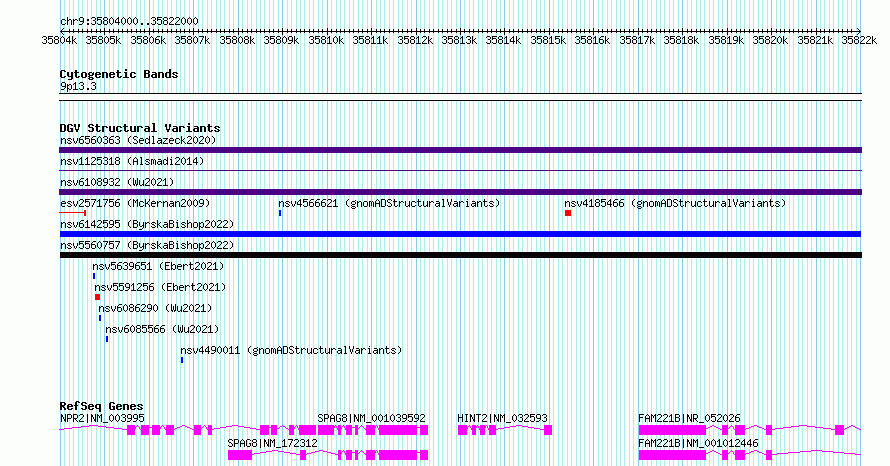The height and width of the screenshot is (466, 890).
Task: Click the large FAM221B NR_052026 first exon block
Action: [x=672, y=430]
